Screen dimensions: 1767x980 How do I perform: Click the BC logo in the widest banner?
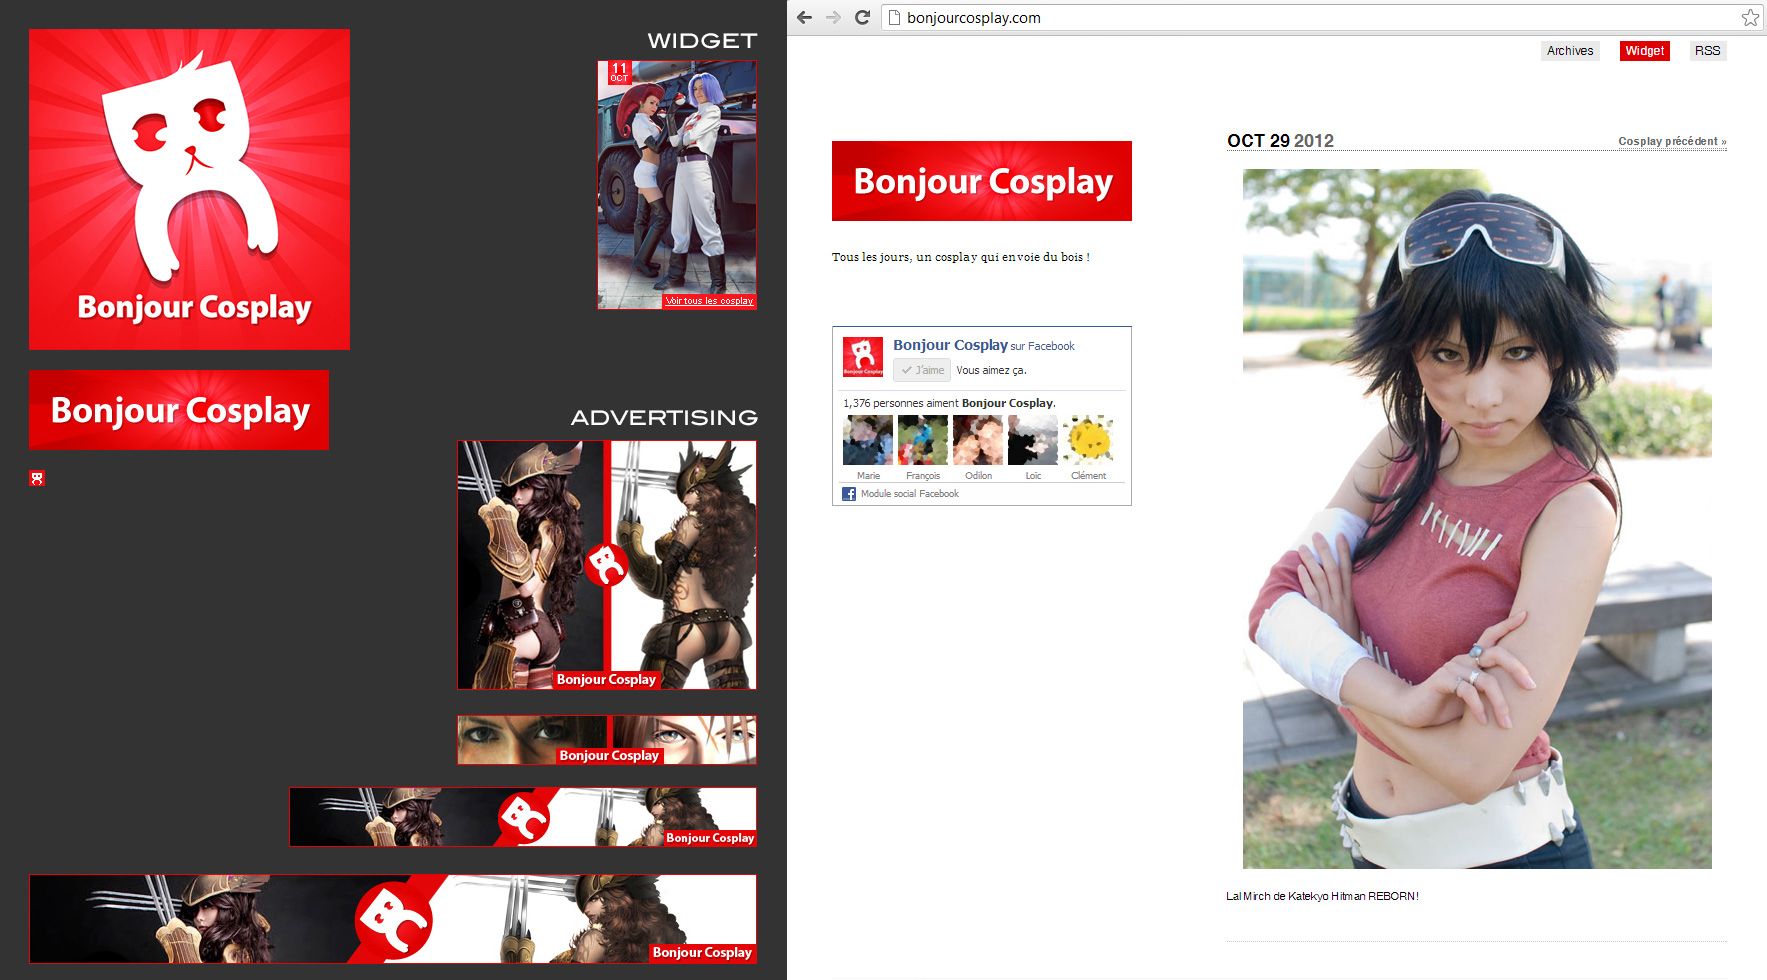(395, 922)
